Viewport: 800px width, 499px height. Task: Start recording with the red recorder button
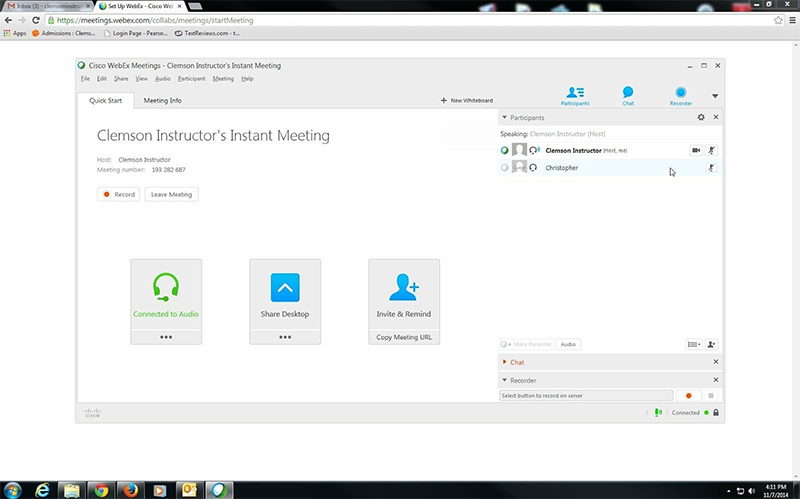coord(688,395)
